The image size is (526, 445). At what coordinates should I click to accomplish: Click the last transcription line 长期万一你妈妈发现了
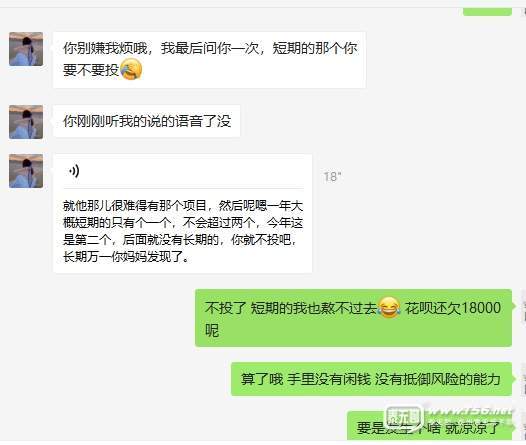(x=126, y=257)
